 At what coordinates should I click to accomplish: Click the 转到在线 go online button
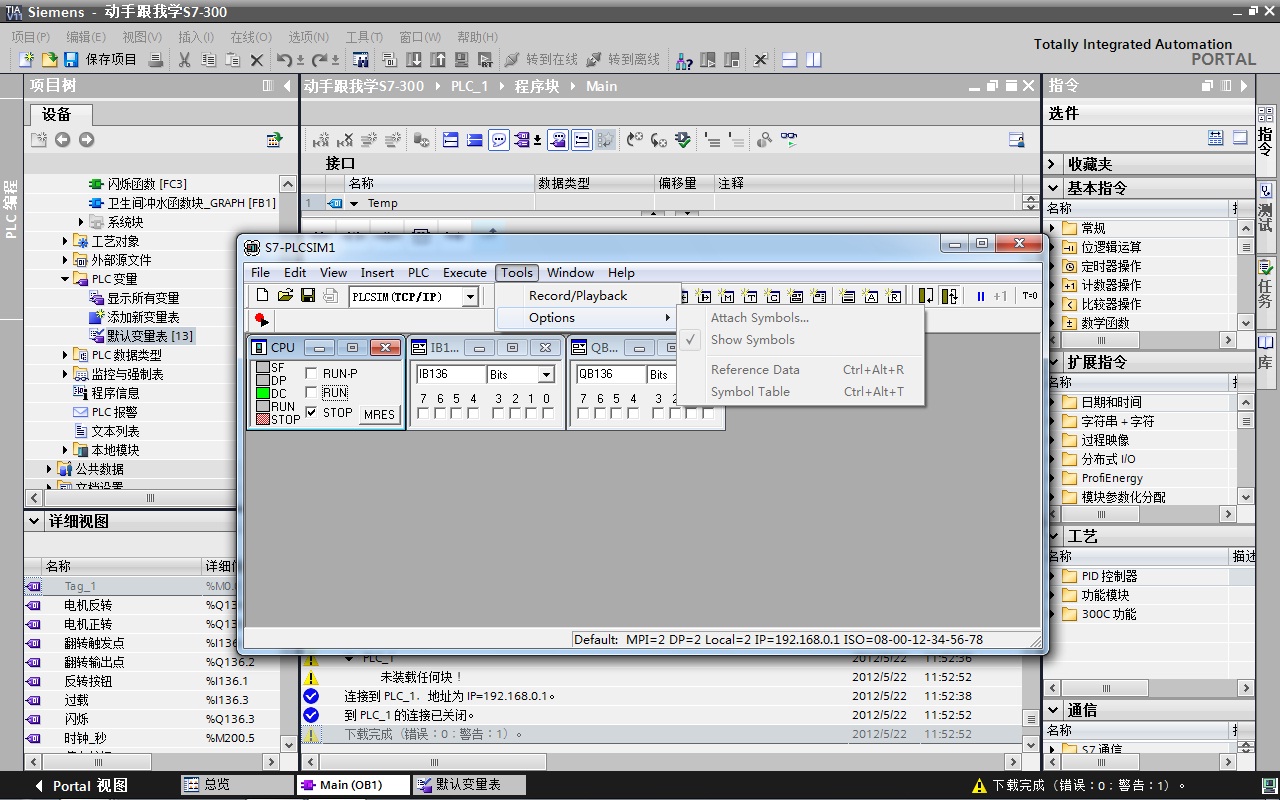541,60
